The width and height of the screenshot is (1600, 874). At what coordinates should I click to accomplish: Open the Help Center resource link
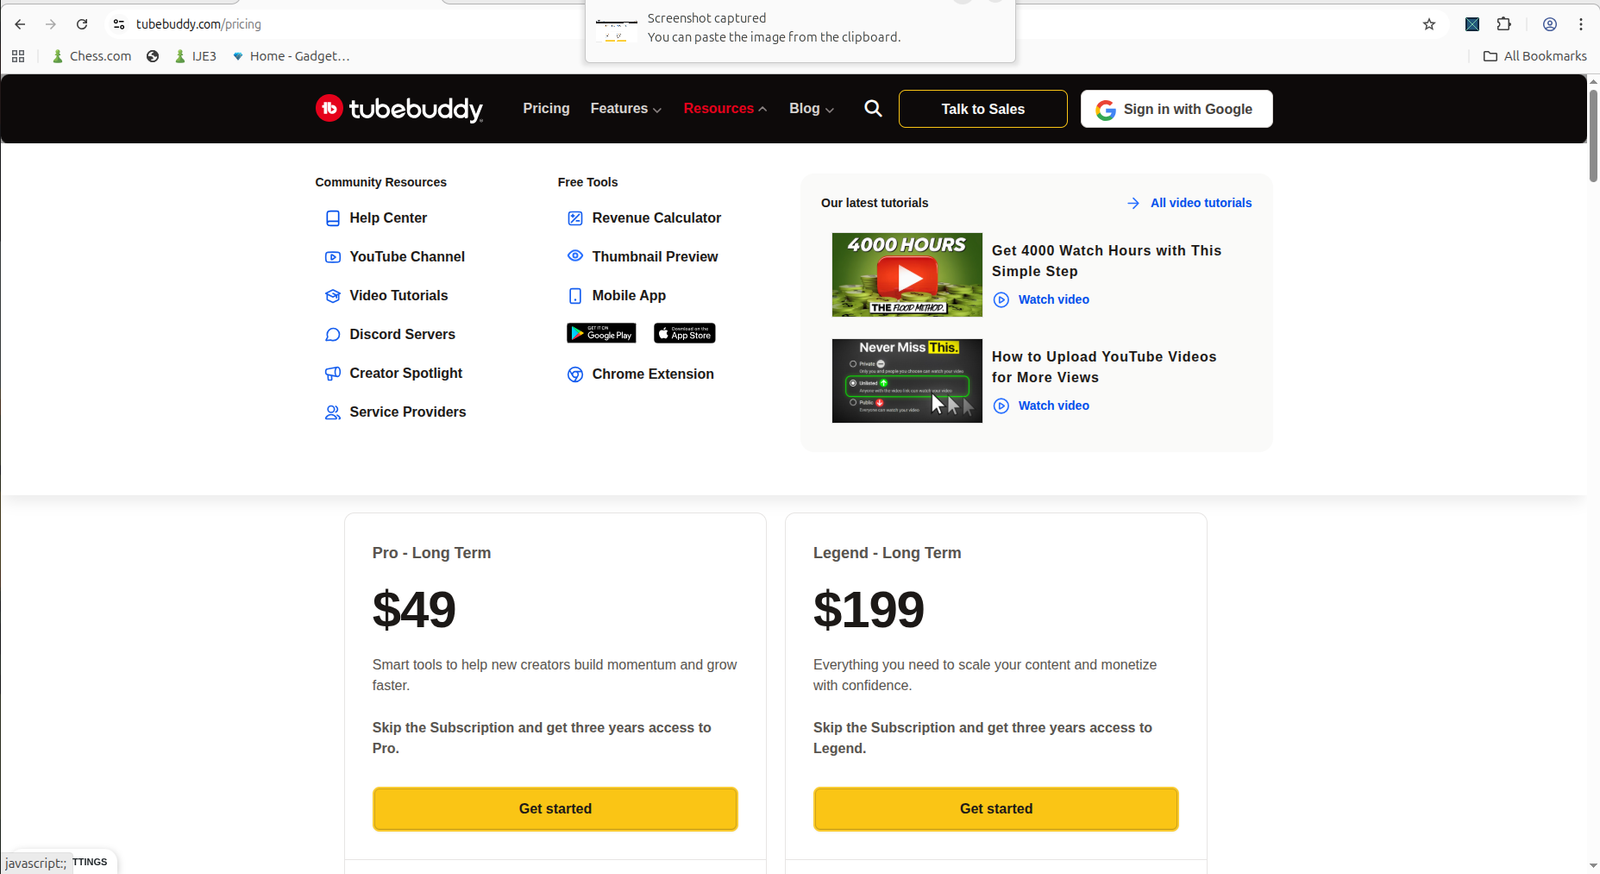coord(388,218)
